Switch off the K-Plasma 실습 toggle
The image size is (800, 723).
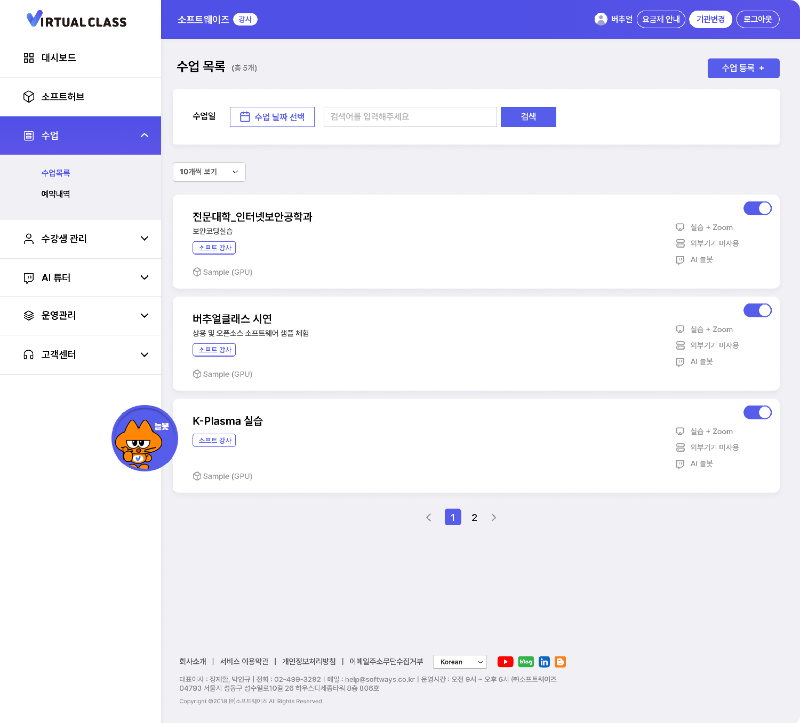point(757,412)
